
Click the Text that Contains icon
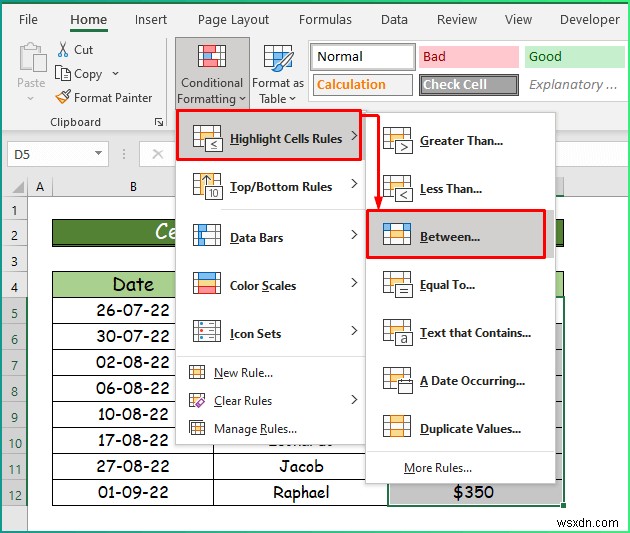(x=397, y=333)
